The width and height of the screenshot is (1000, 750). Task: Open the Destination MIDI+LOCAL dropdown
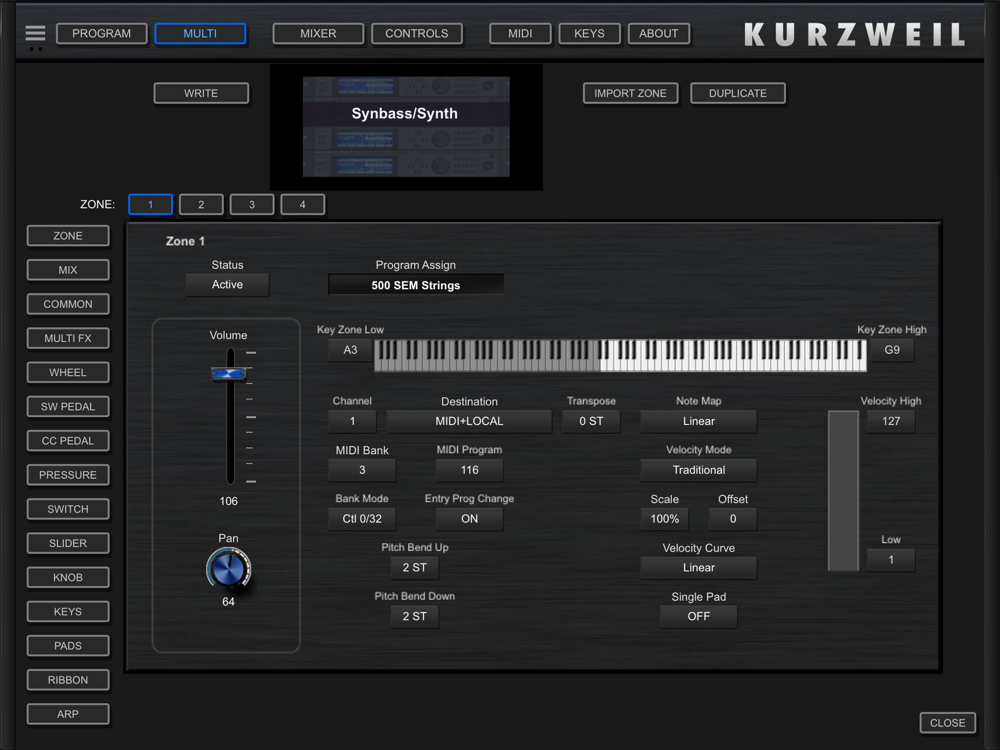tap(469, 421)
